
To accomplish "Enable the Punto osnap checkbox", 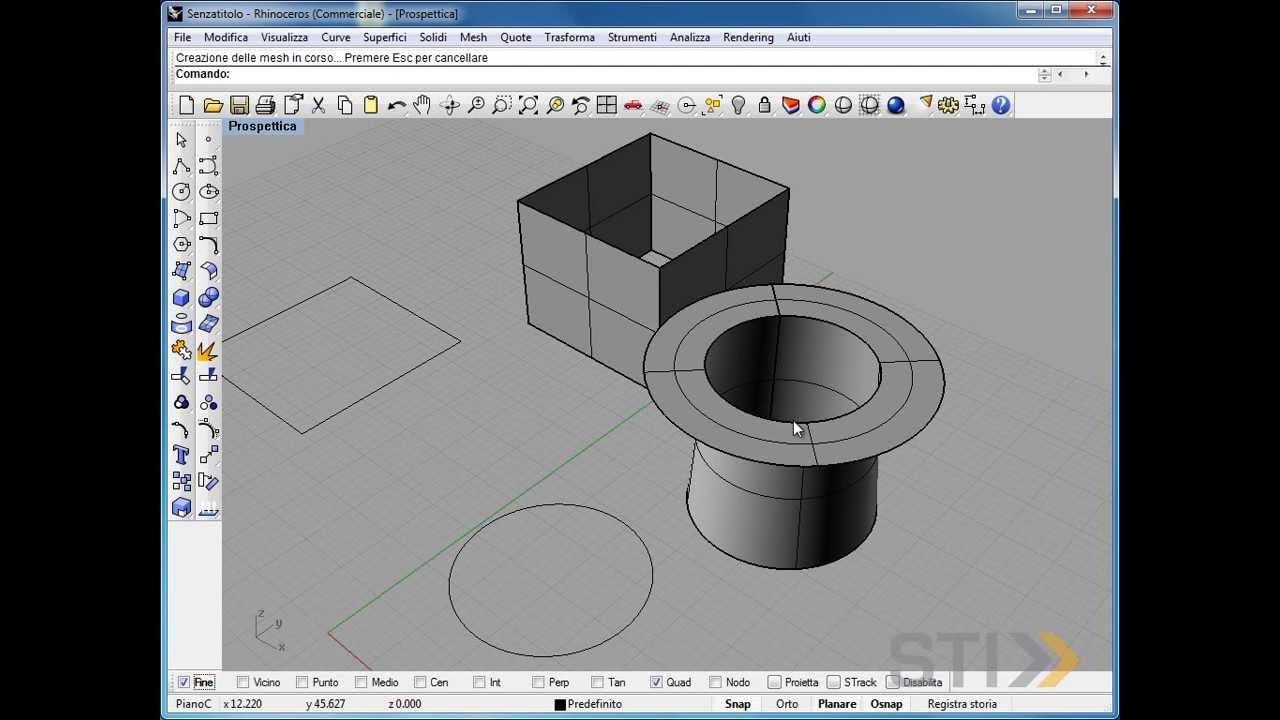I will 302,682.
